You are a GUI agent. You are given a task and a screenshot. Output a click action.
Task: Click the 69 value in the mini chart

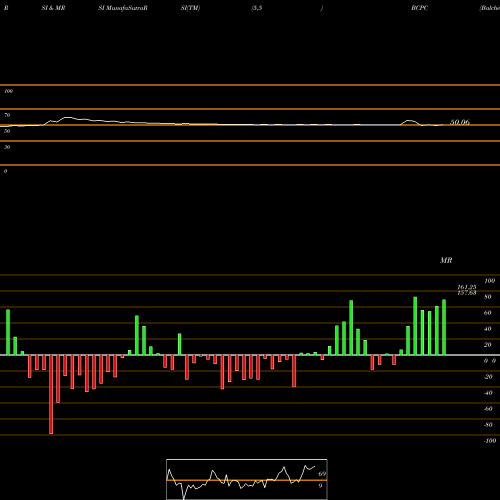point(322,474)
